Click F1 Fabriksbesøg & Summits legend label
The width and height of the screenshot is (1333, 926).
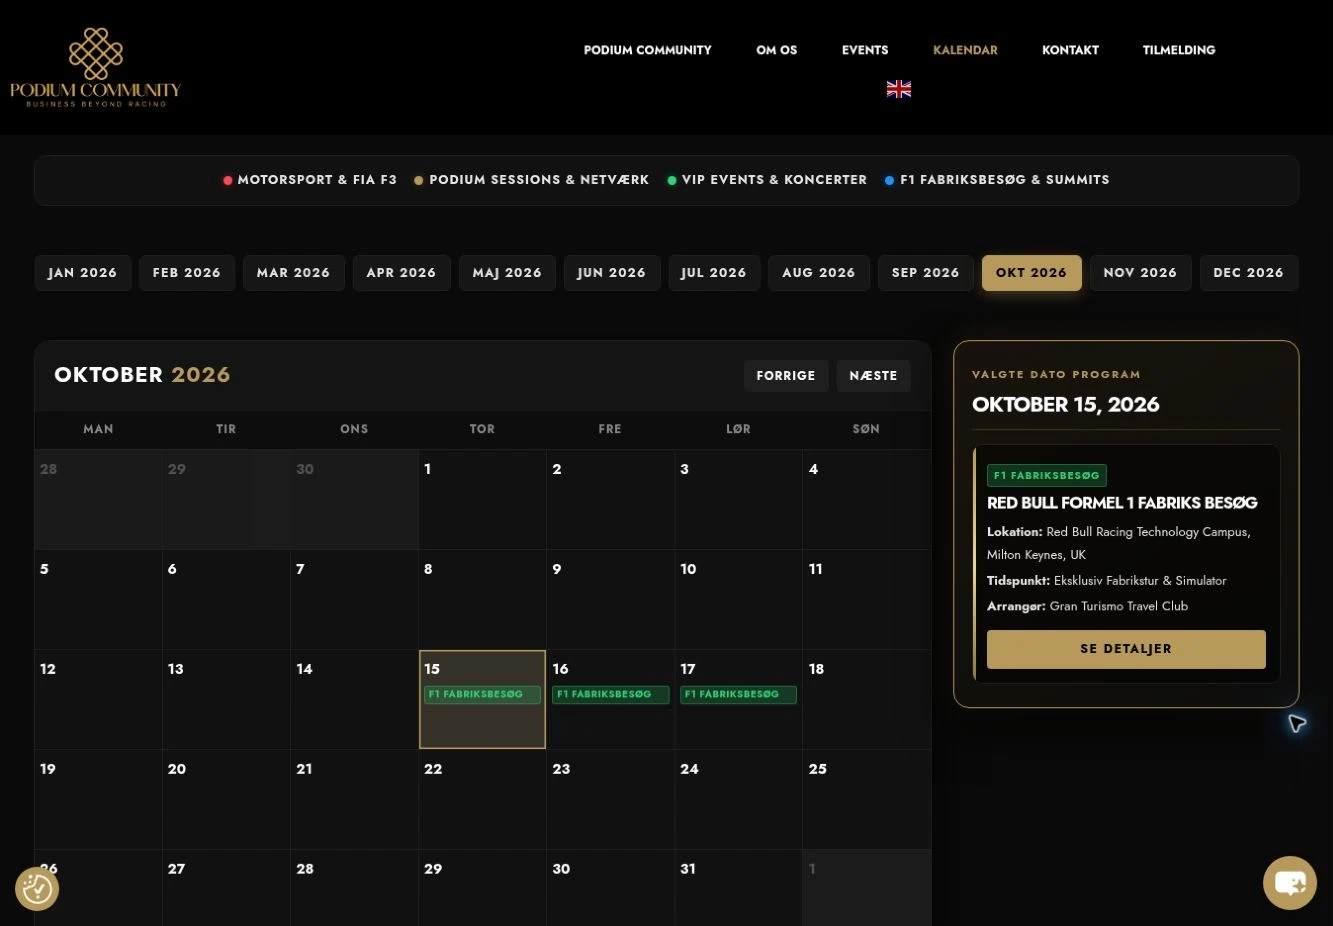tap(1005, 180)
